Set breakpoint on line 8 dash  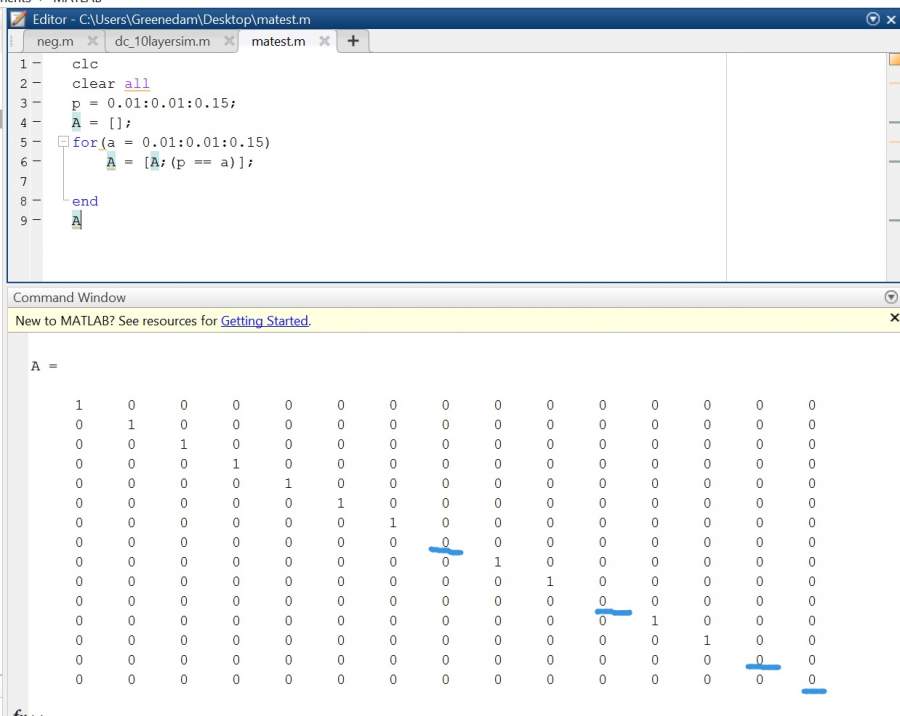(x=37, y=200)
